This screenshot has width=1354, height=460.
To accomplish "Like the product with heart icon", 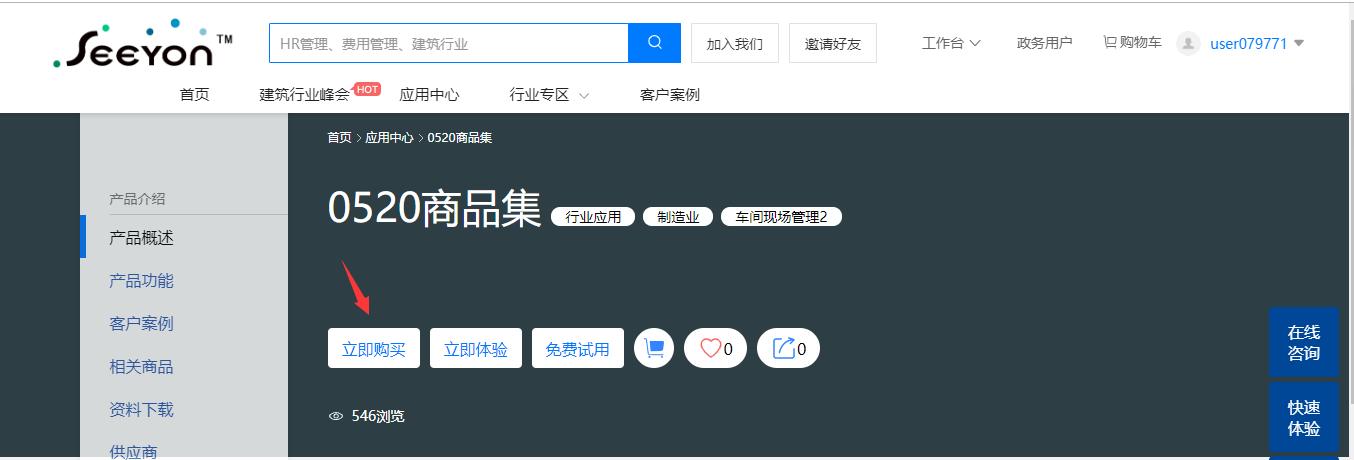I will coord(715,348).
